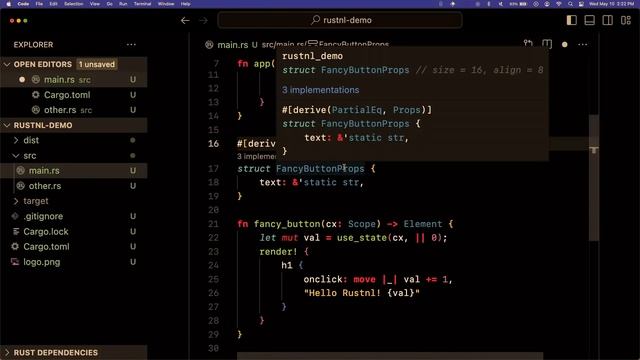Click the Wi-Fi status icon

click(x=559, y=4)
